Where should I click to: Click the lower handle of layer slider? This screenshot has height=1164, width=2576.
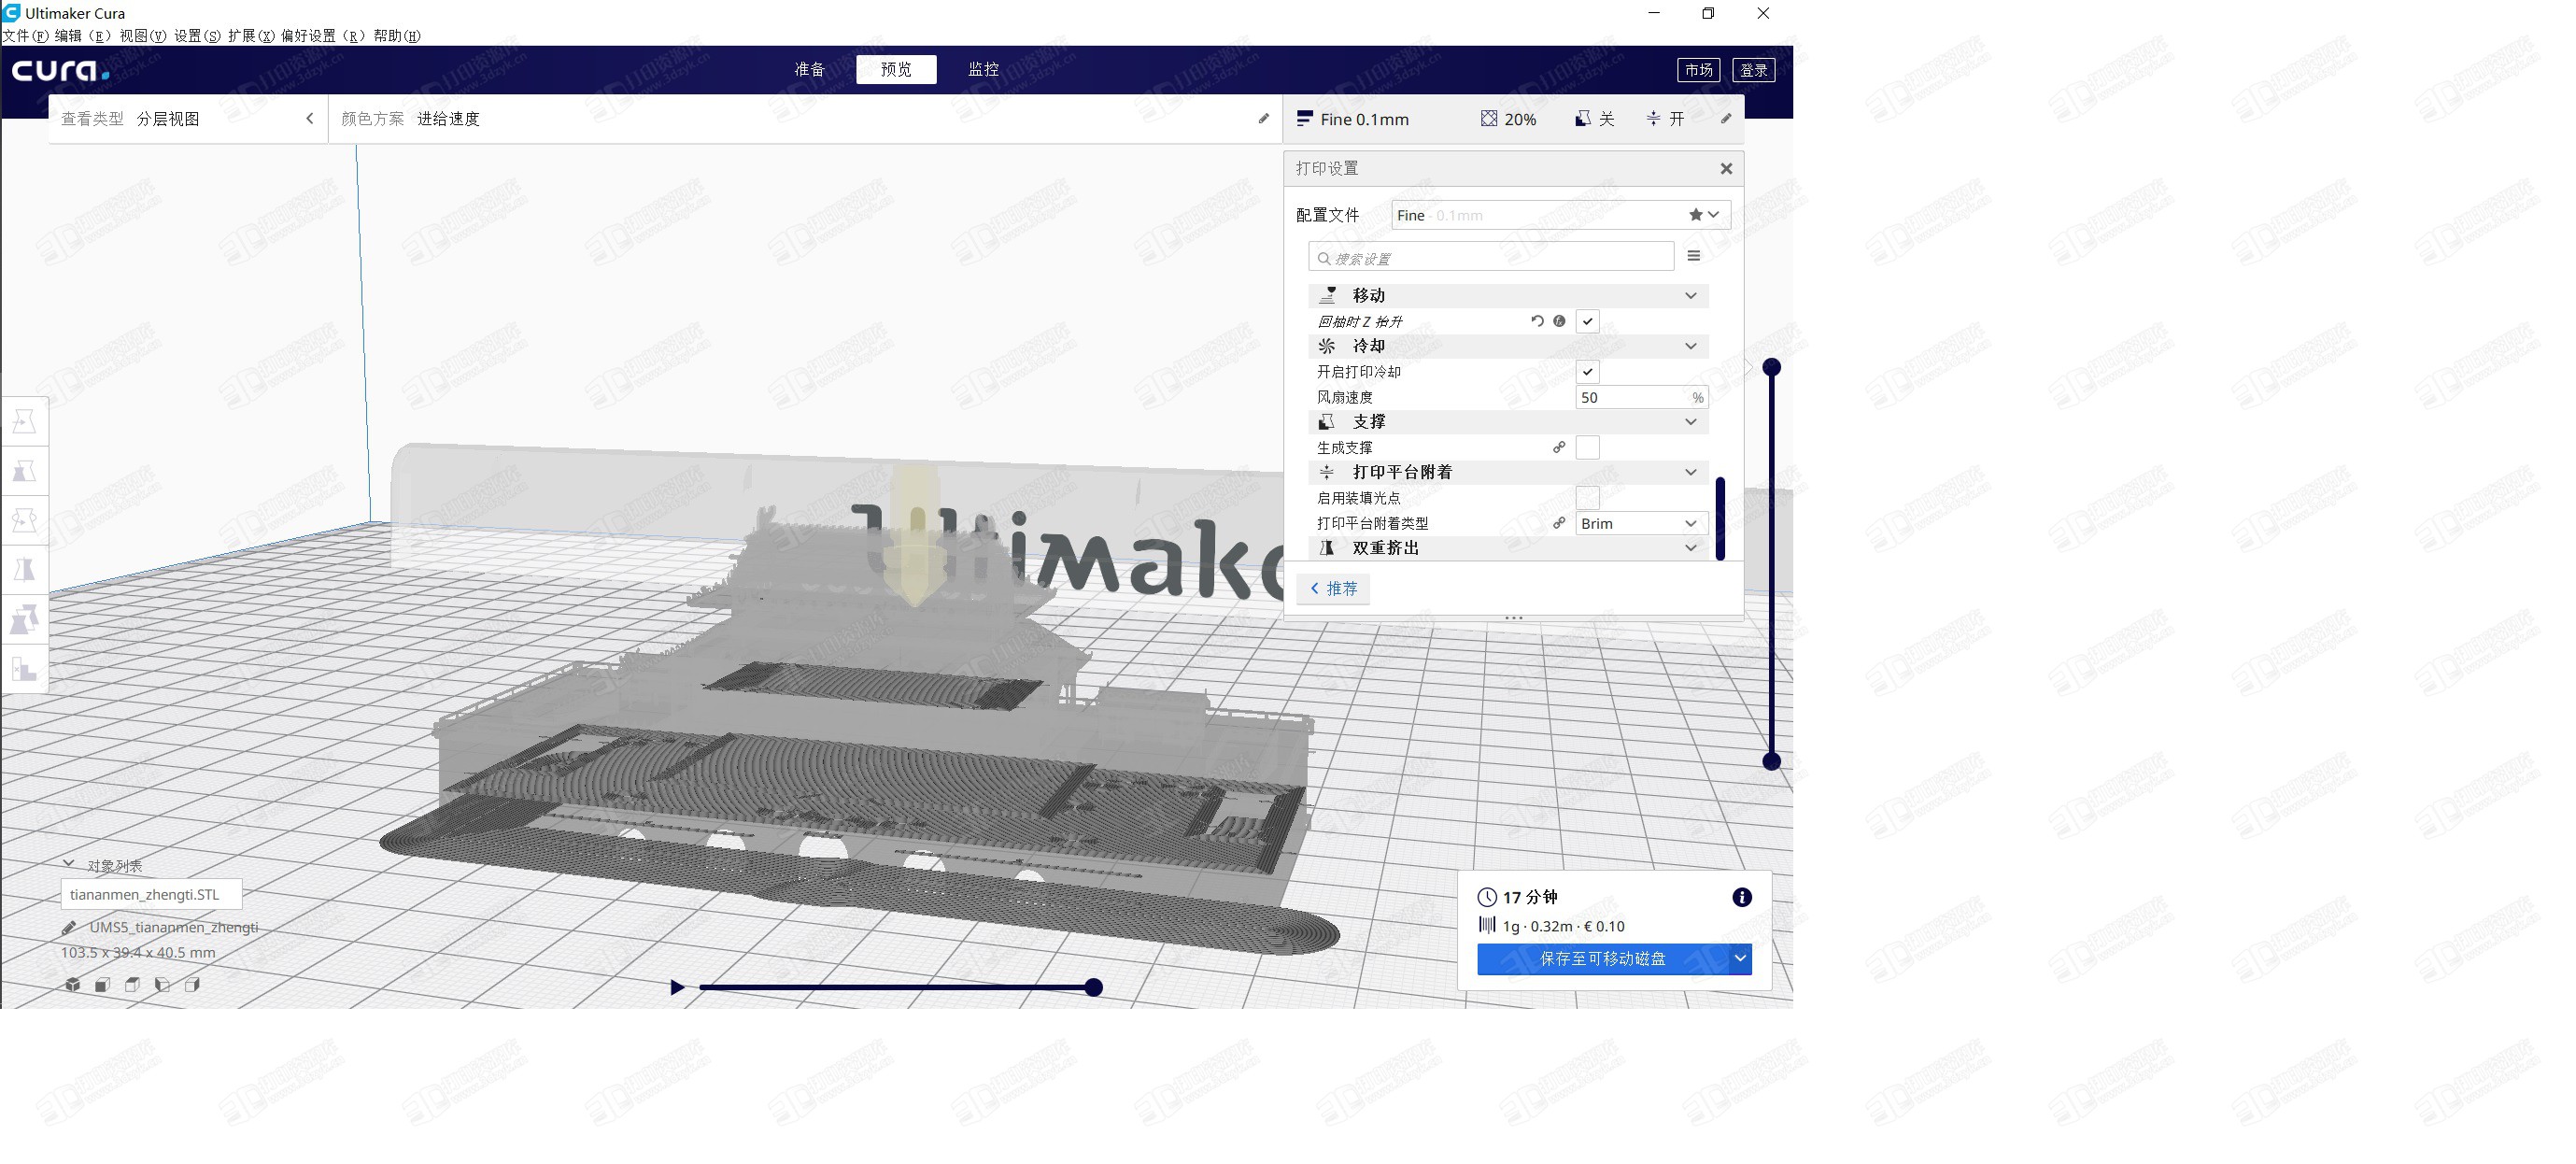click(x=1771, y=762)
